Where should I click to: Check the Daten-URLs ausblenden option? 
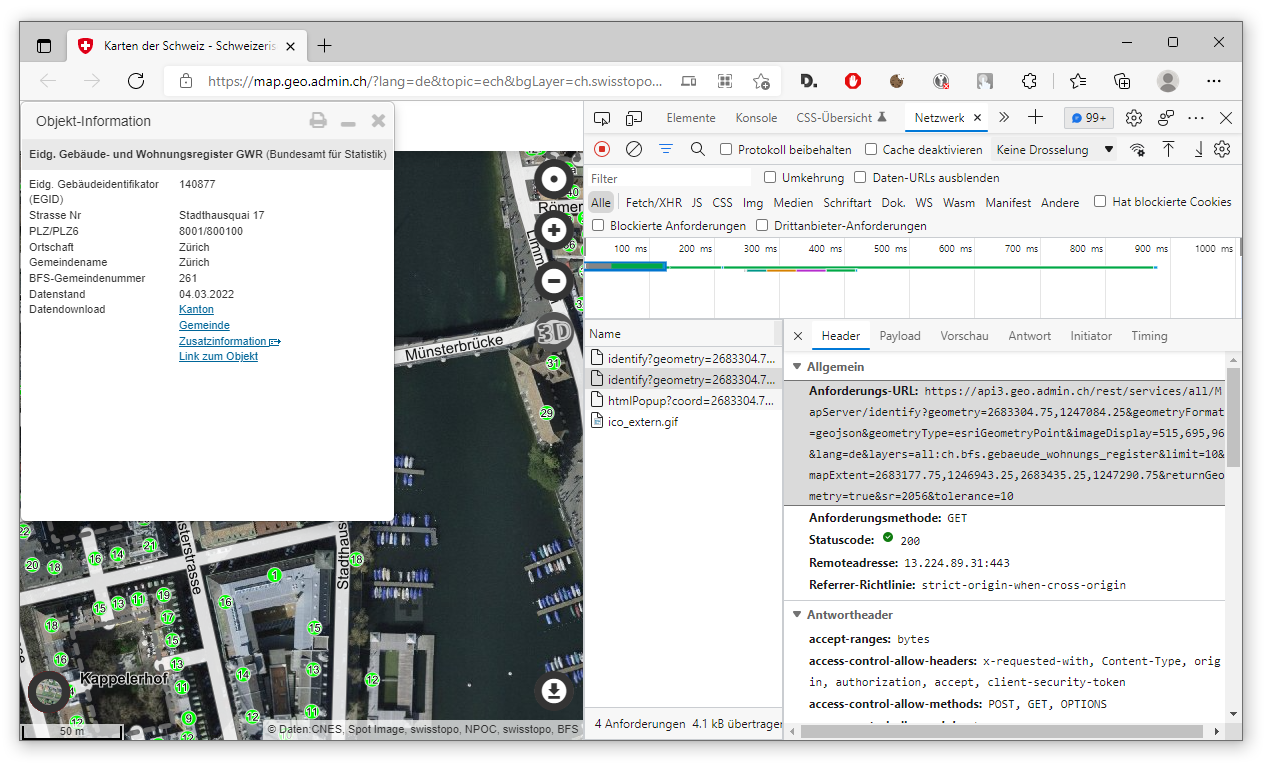pyautogui.click(x=860, y=178)
